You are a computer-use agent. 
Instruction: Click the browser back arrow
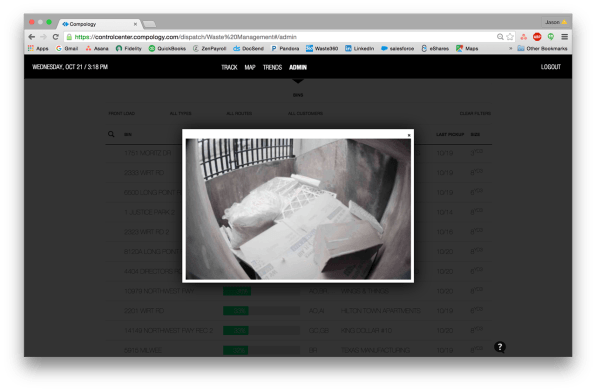tap(32, 37)
